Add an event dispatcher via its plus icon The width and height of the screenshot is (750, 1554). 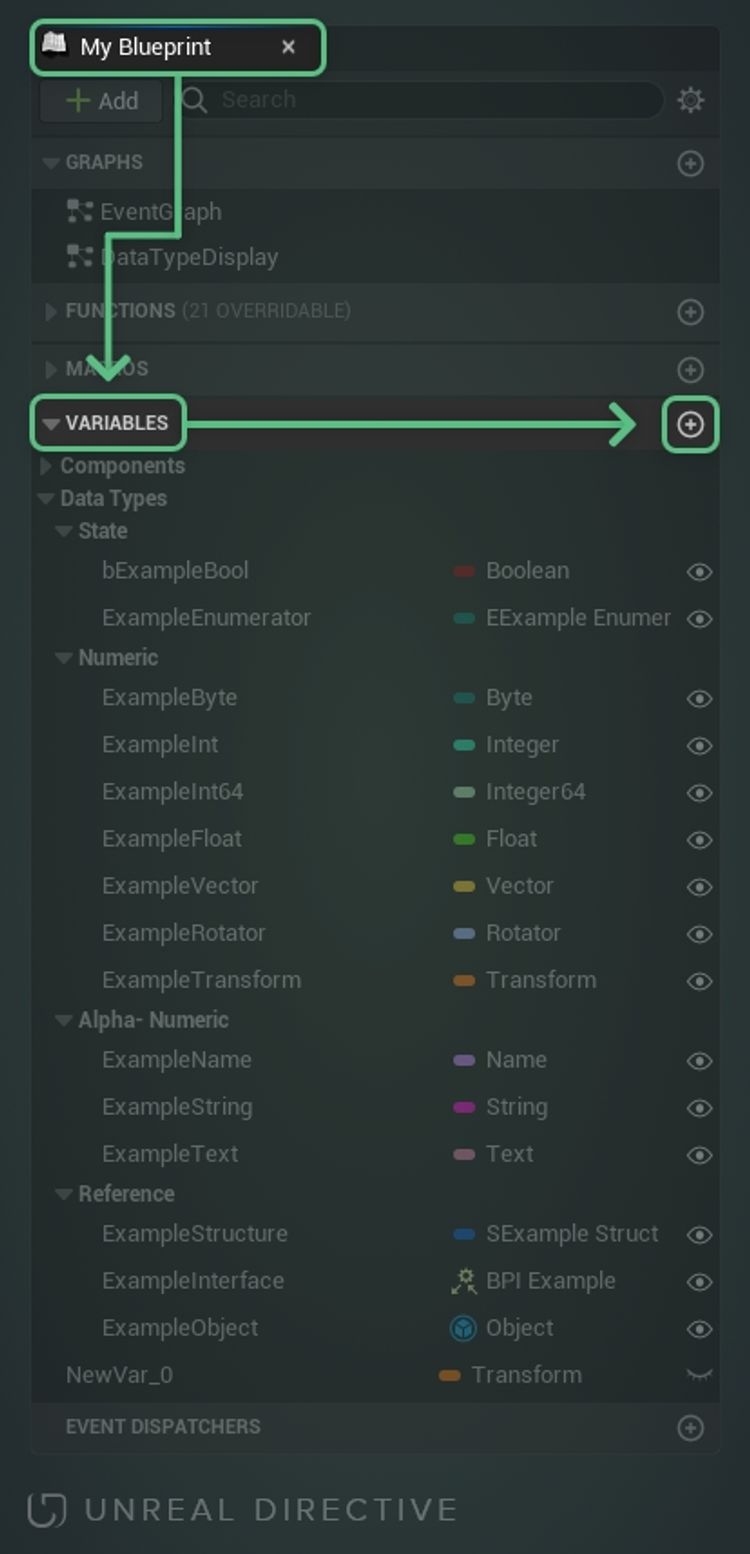point(691,1427)
